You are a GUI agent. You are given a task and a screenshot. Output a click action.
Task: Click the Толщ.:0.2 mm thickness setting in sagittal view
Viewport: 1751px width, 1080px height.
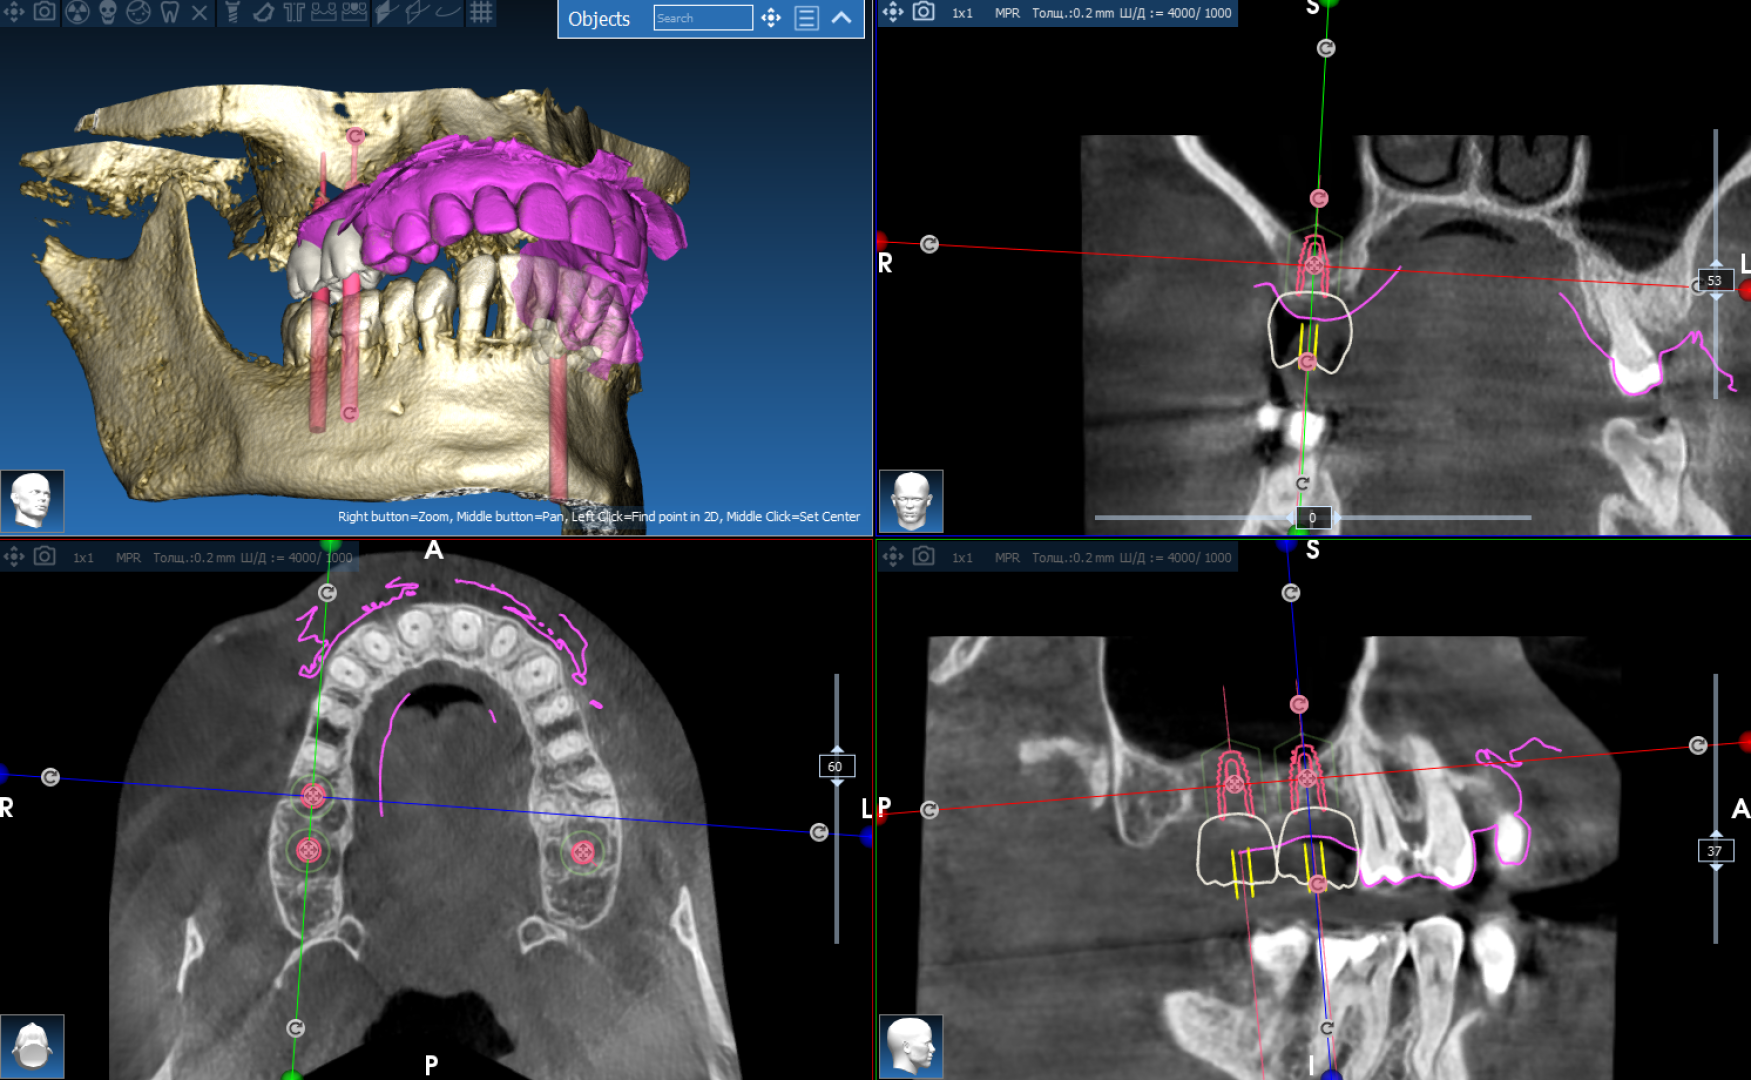pyautogui.click(x=1072, y=558)
